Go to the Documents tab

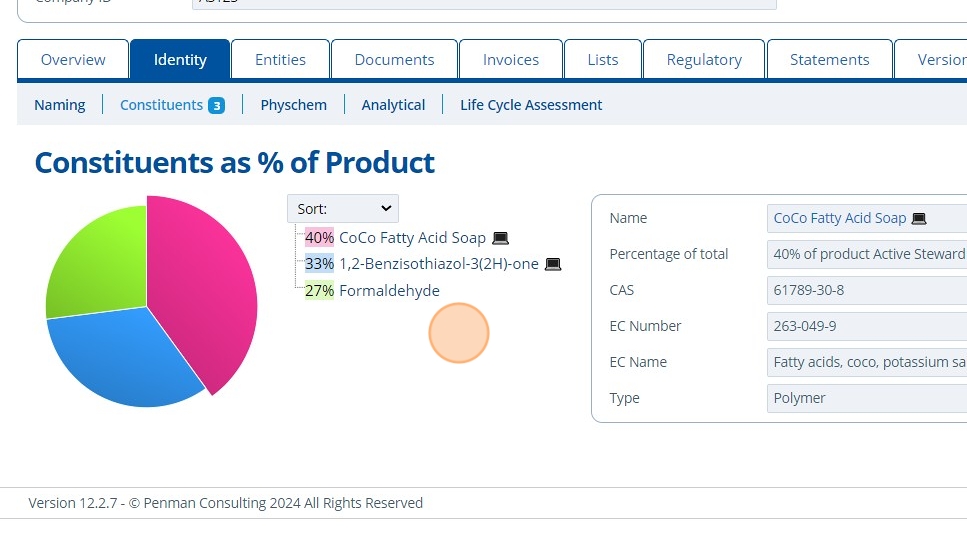click(394, 60)
